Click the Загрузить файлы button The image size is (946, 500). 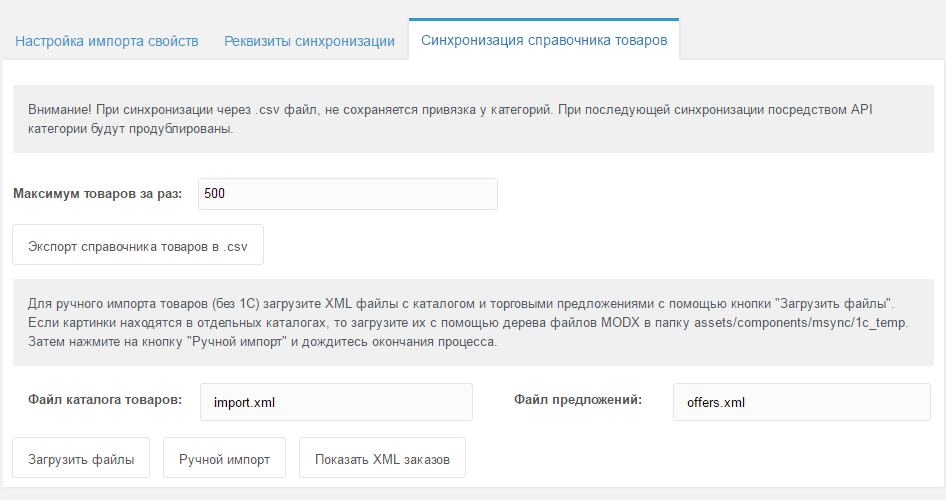[81, 458]
